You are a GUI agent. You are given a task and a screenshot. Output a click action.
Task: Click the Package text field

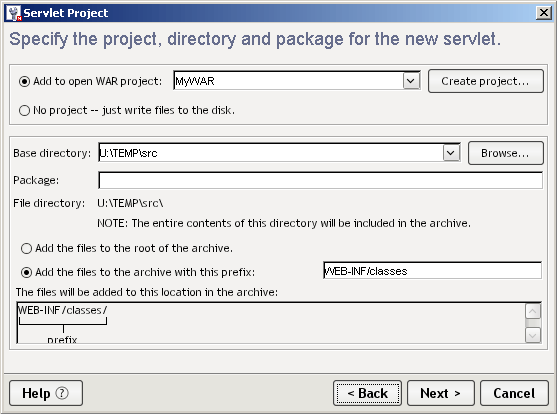tap(320, 180)
